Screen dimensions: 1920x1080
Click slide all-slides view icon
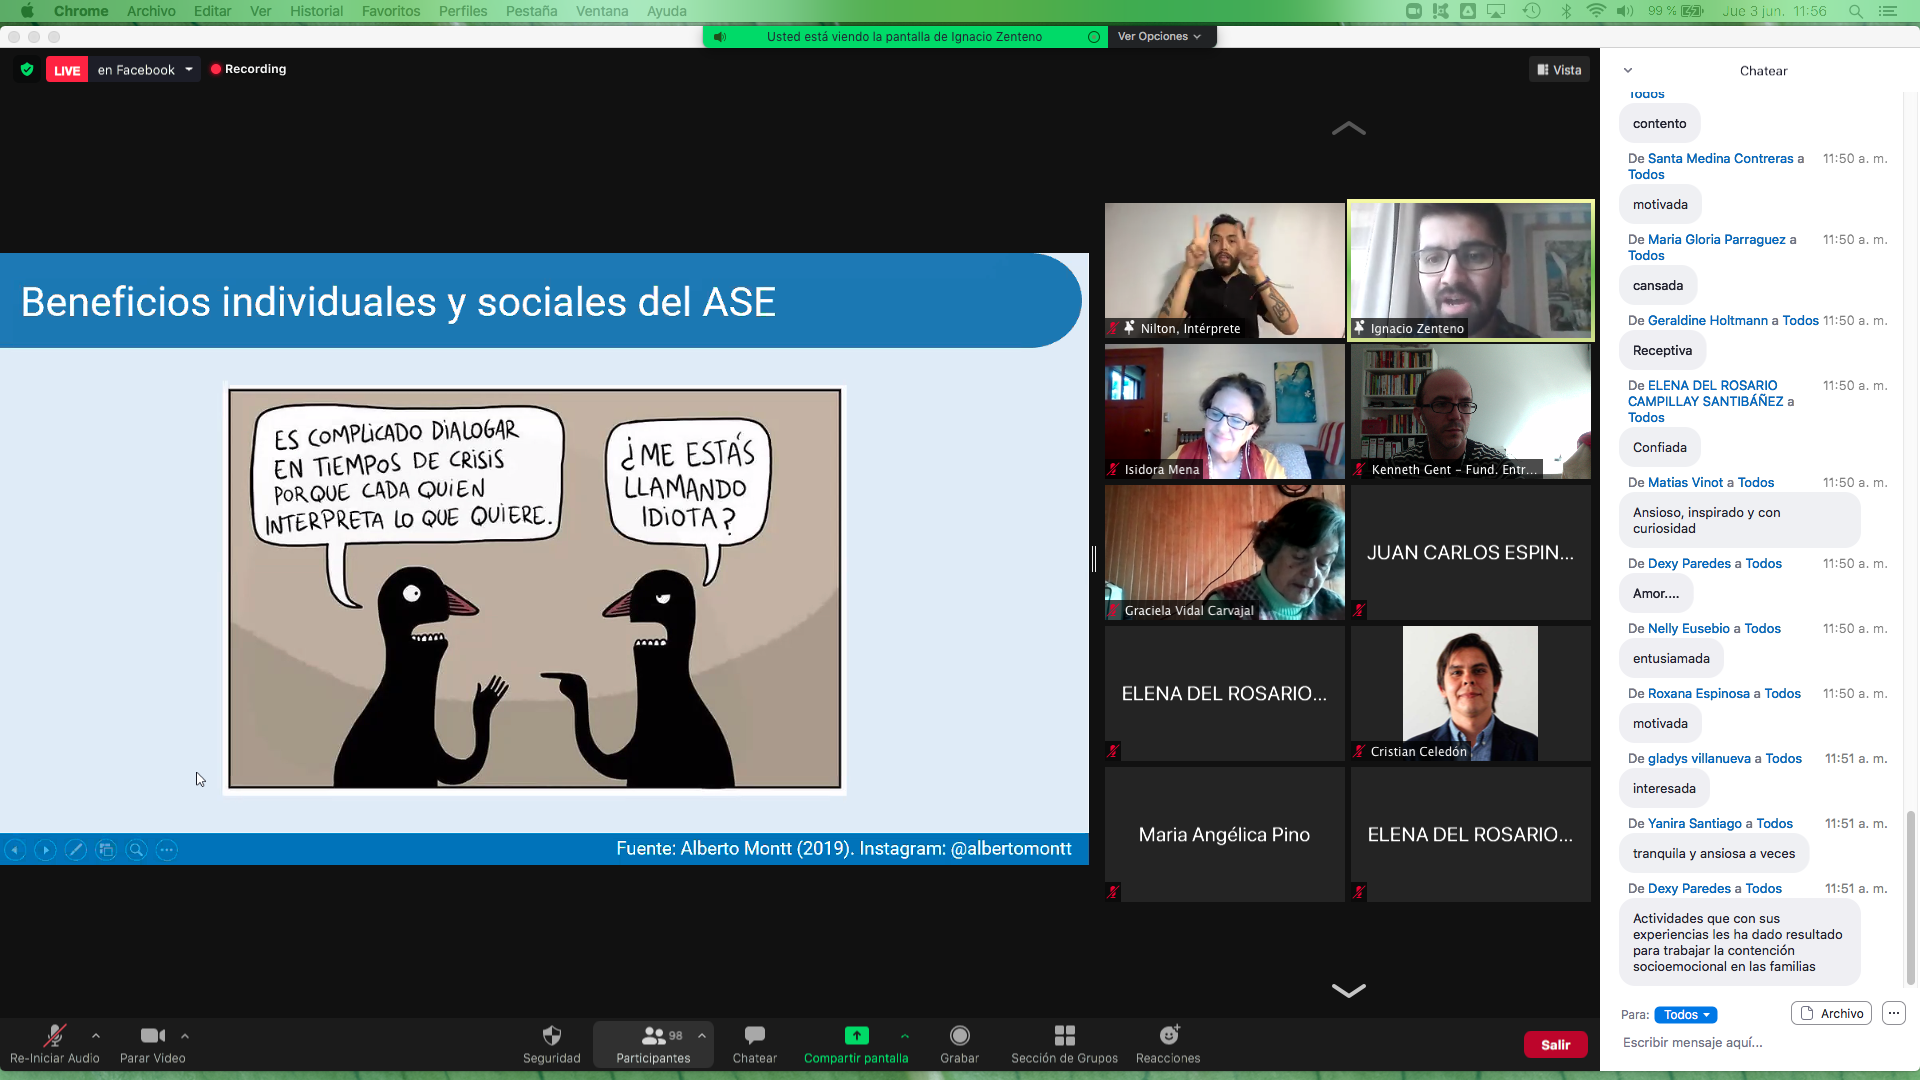point(106,850)
